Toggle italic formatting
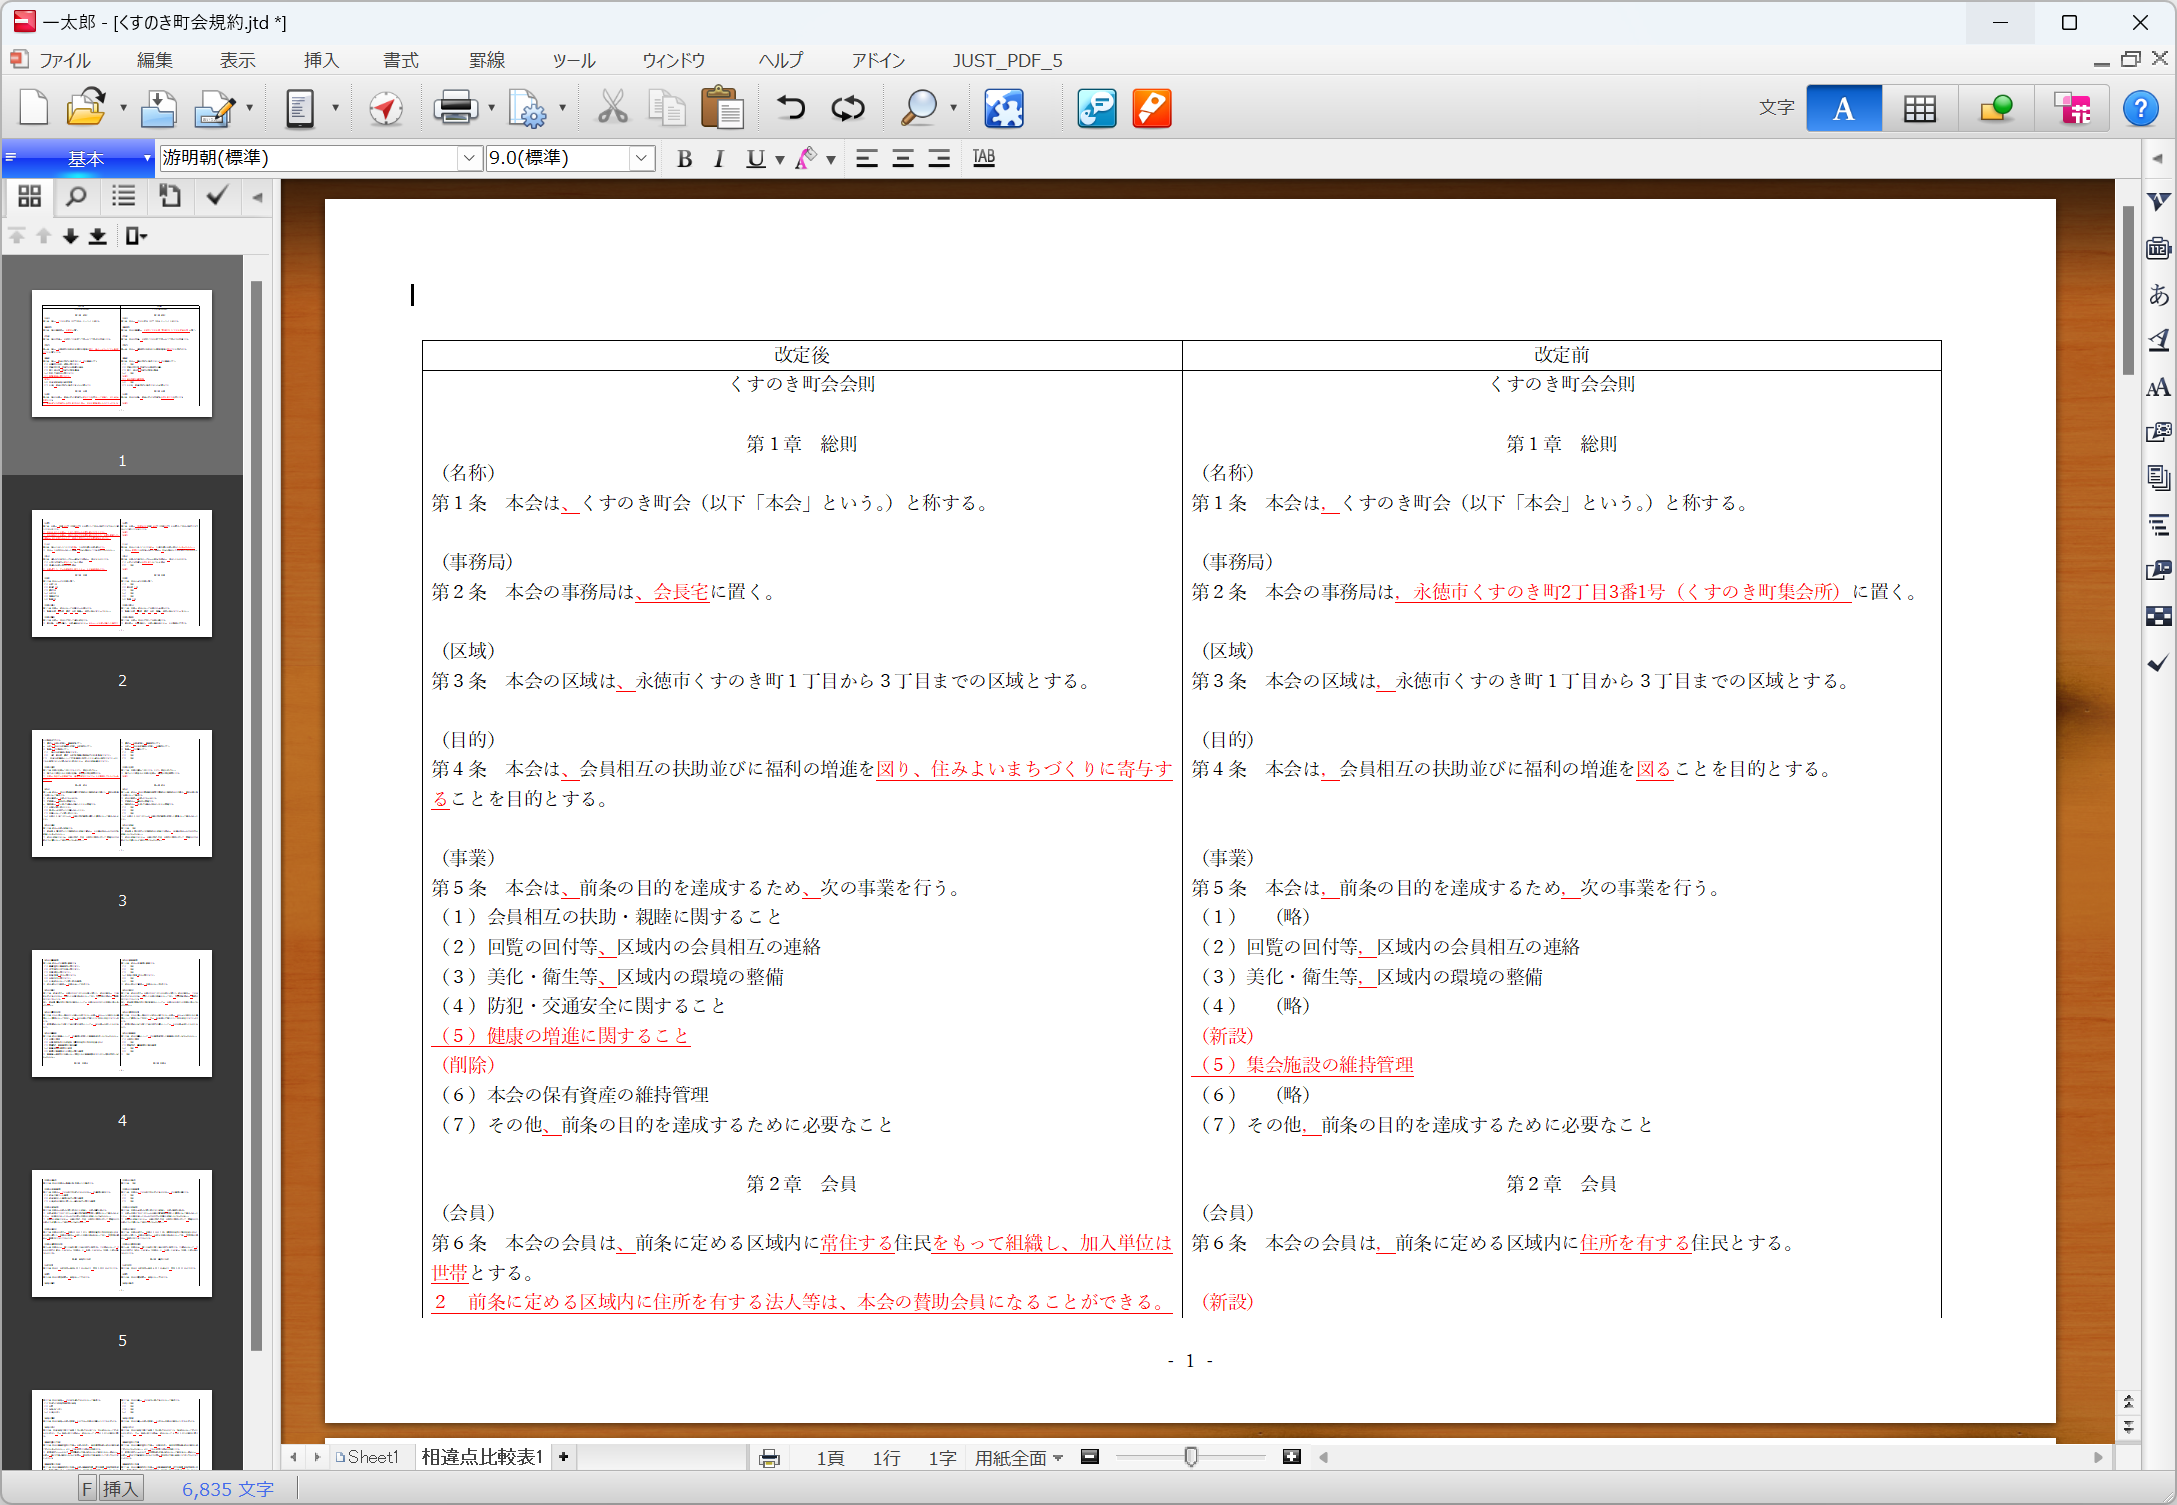The height and width of the screenshot is (1505, 2177). click(x=718, y=159)
